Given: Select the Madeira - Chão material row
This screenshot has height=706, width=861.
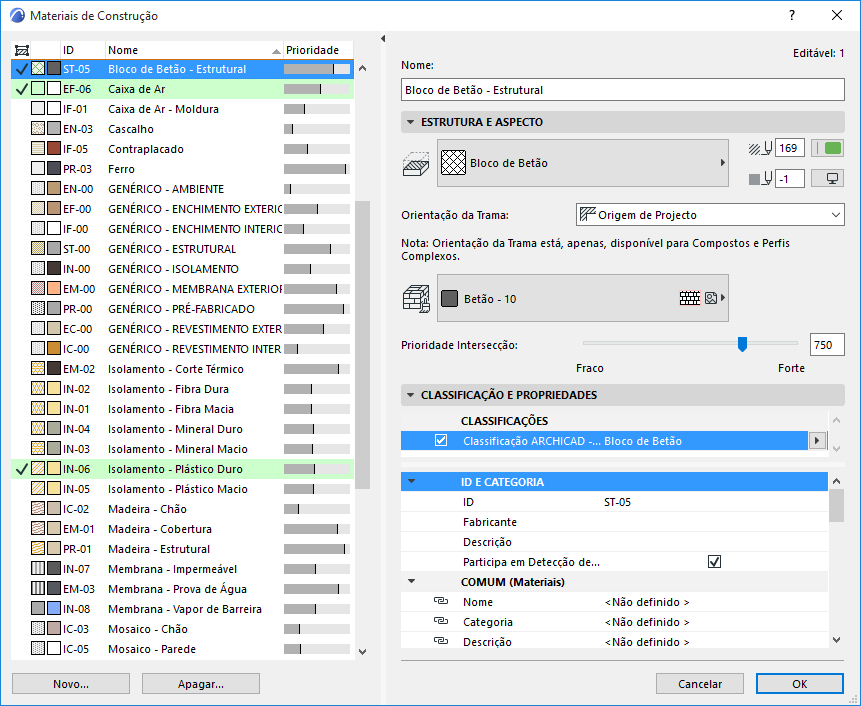Looking at the screenshot, I should [182, 509].
